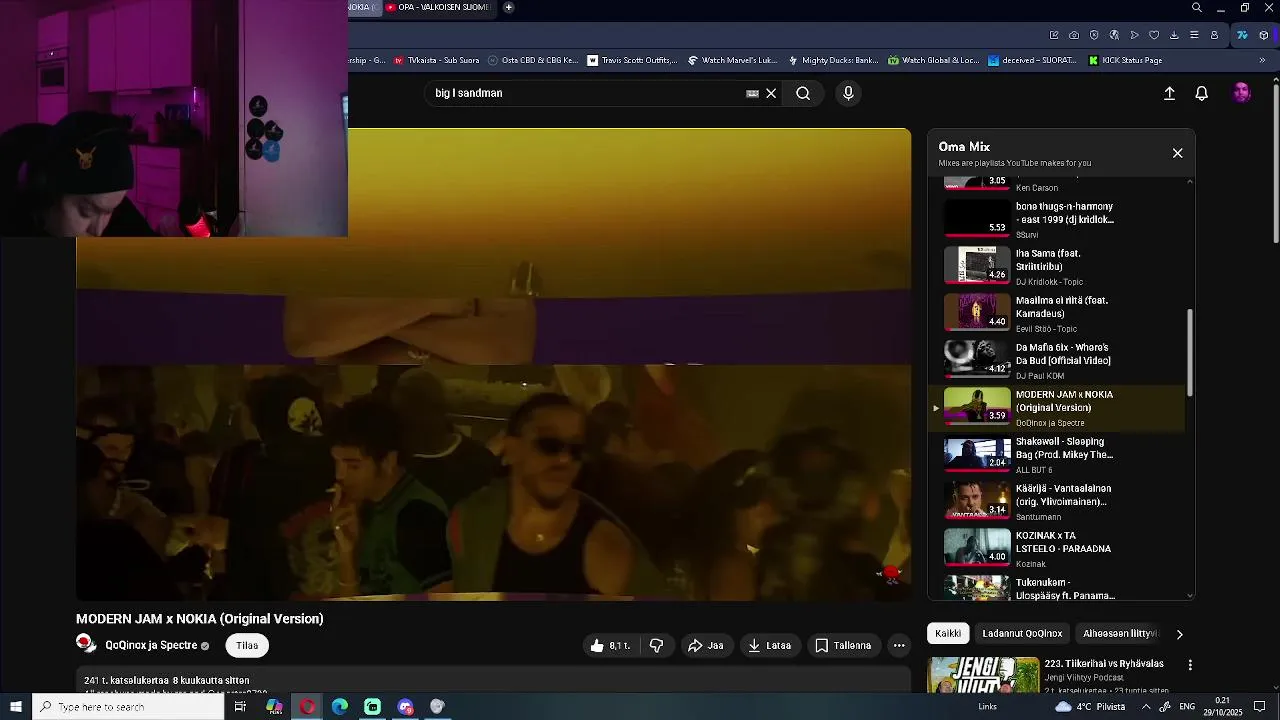Open options menu for 223. Tiikerihai video
Viewport: 1280px width, 720px height.
1190,665
